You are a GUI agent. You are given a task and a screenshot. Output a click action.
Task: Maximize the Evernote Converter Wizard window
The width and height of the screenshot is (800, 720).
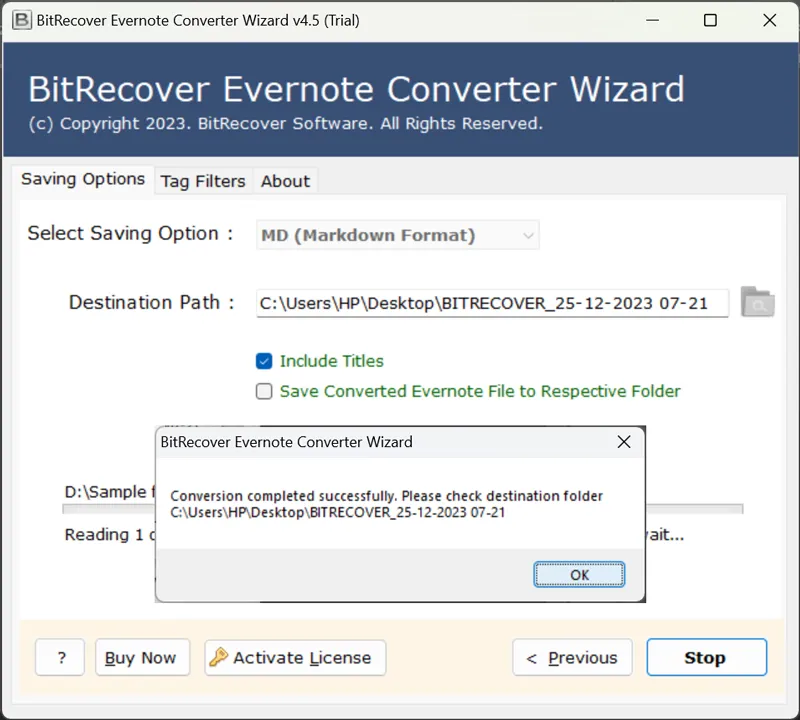pos(710,20)
